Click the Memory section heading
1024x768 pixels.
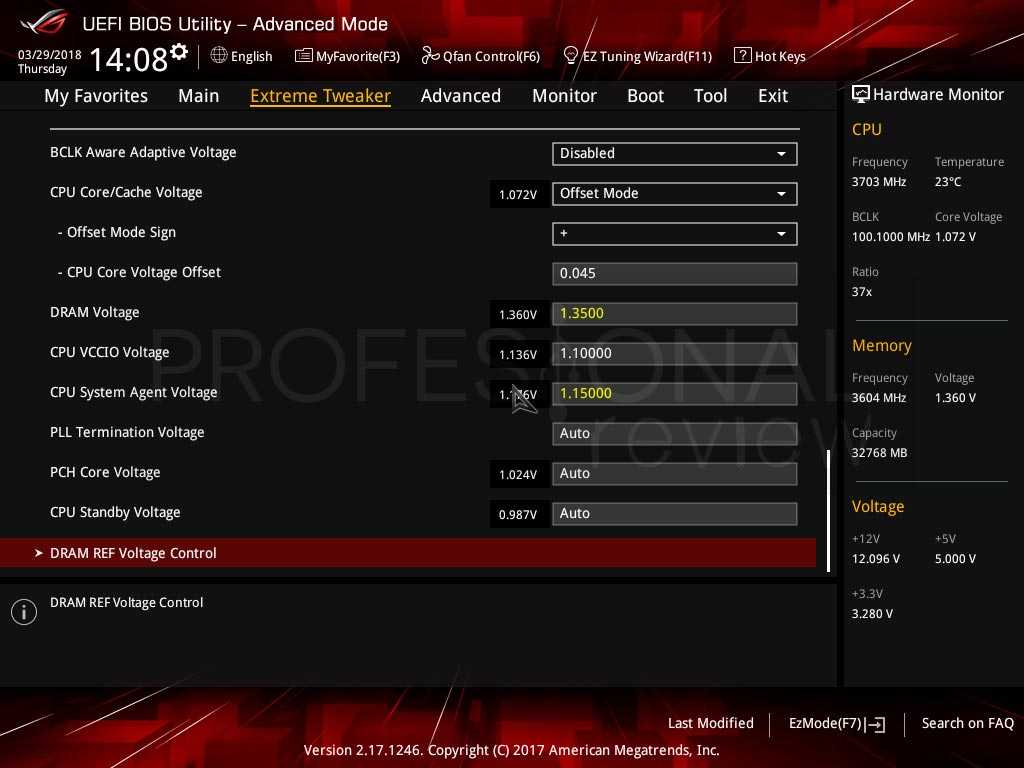pos(881,345)
